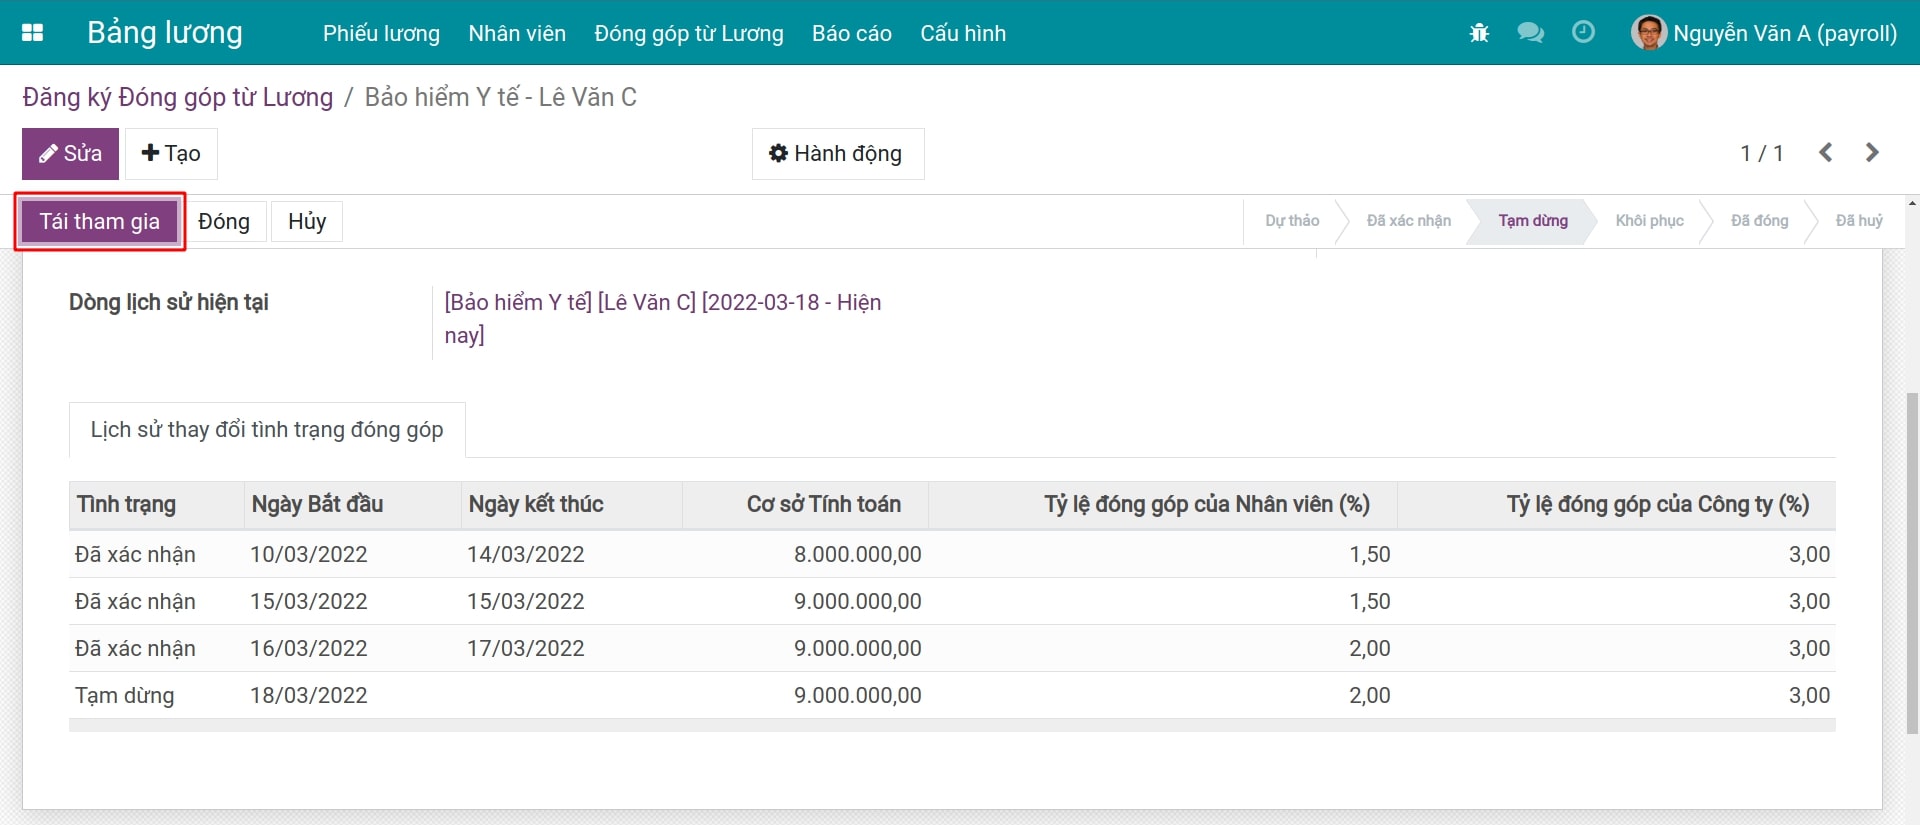
Task: Open the Đóng góp từ Lương menu
Action: 688,34
